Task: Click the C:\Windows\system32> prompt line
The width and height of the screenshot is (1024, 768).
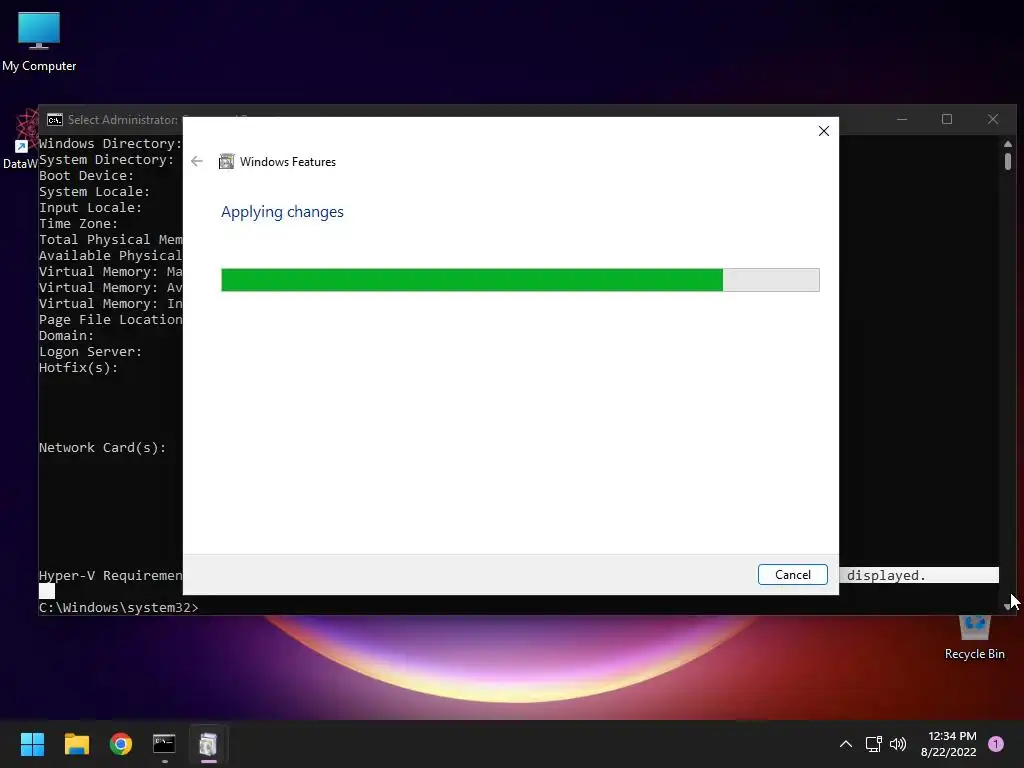Action: [118, 607]
